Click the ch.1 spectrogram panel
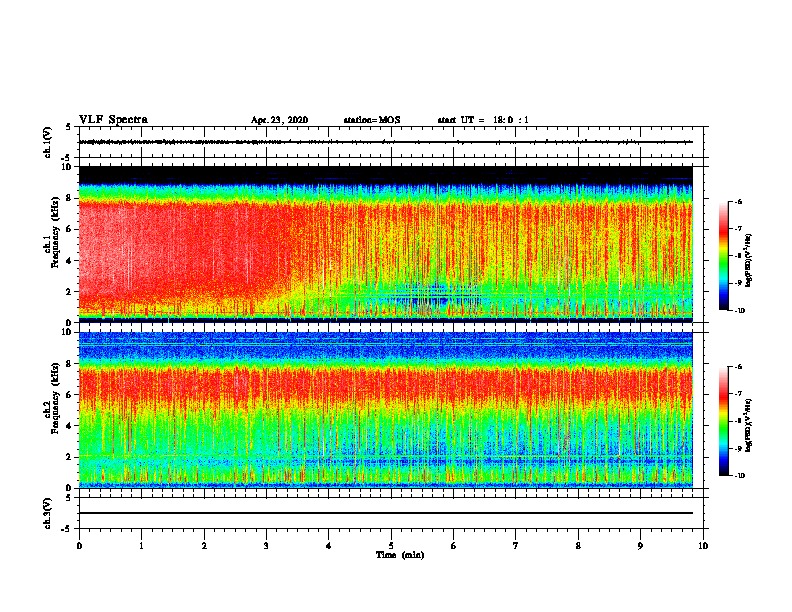Screen dimensions: 792x612 coord(386,244)
